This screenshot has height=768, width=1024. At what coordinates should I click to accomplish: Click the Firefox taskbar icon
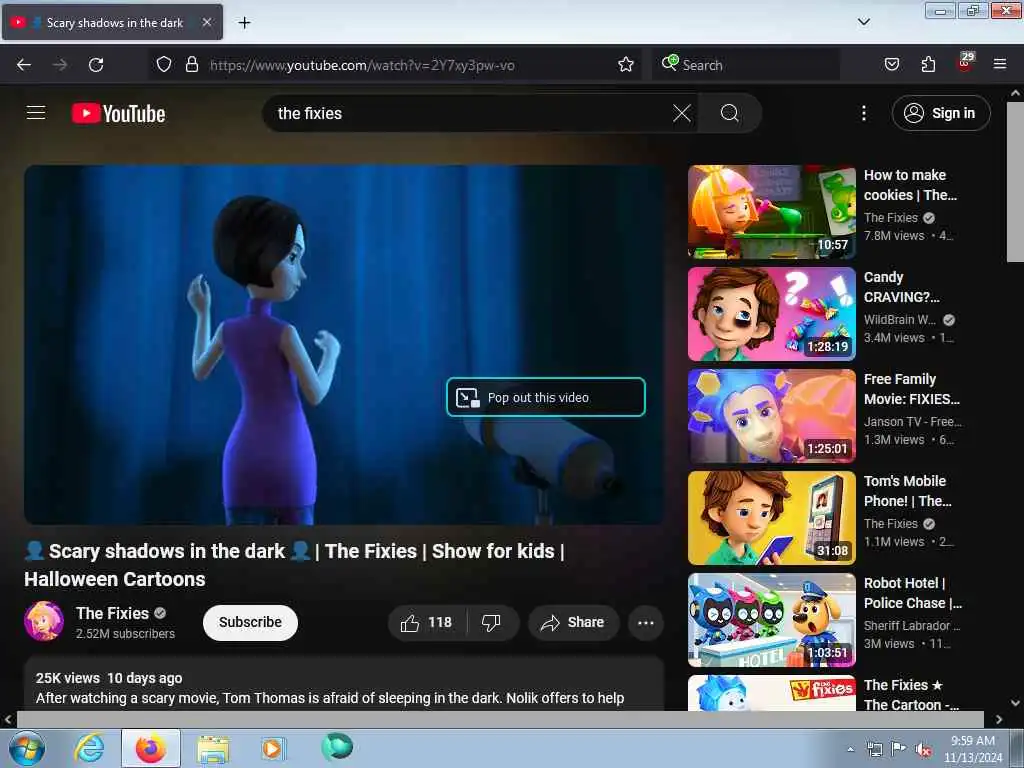151,748
